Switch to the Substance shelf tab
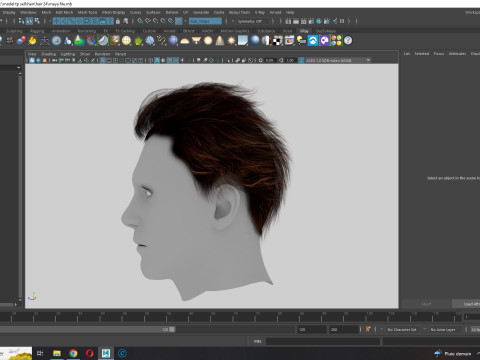480x360 pixels. pyautogui.click(x=266, y=31)
